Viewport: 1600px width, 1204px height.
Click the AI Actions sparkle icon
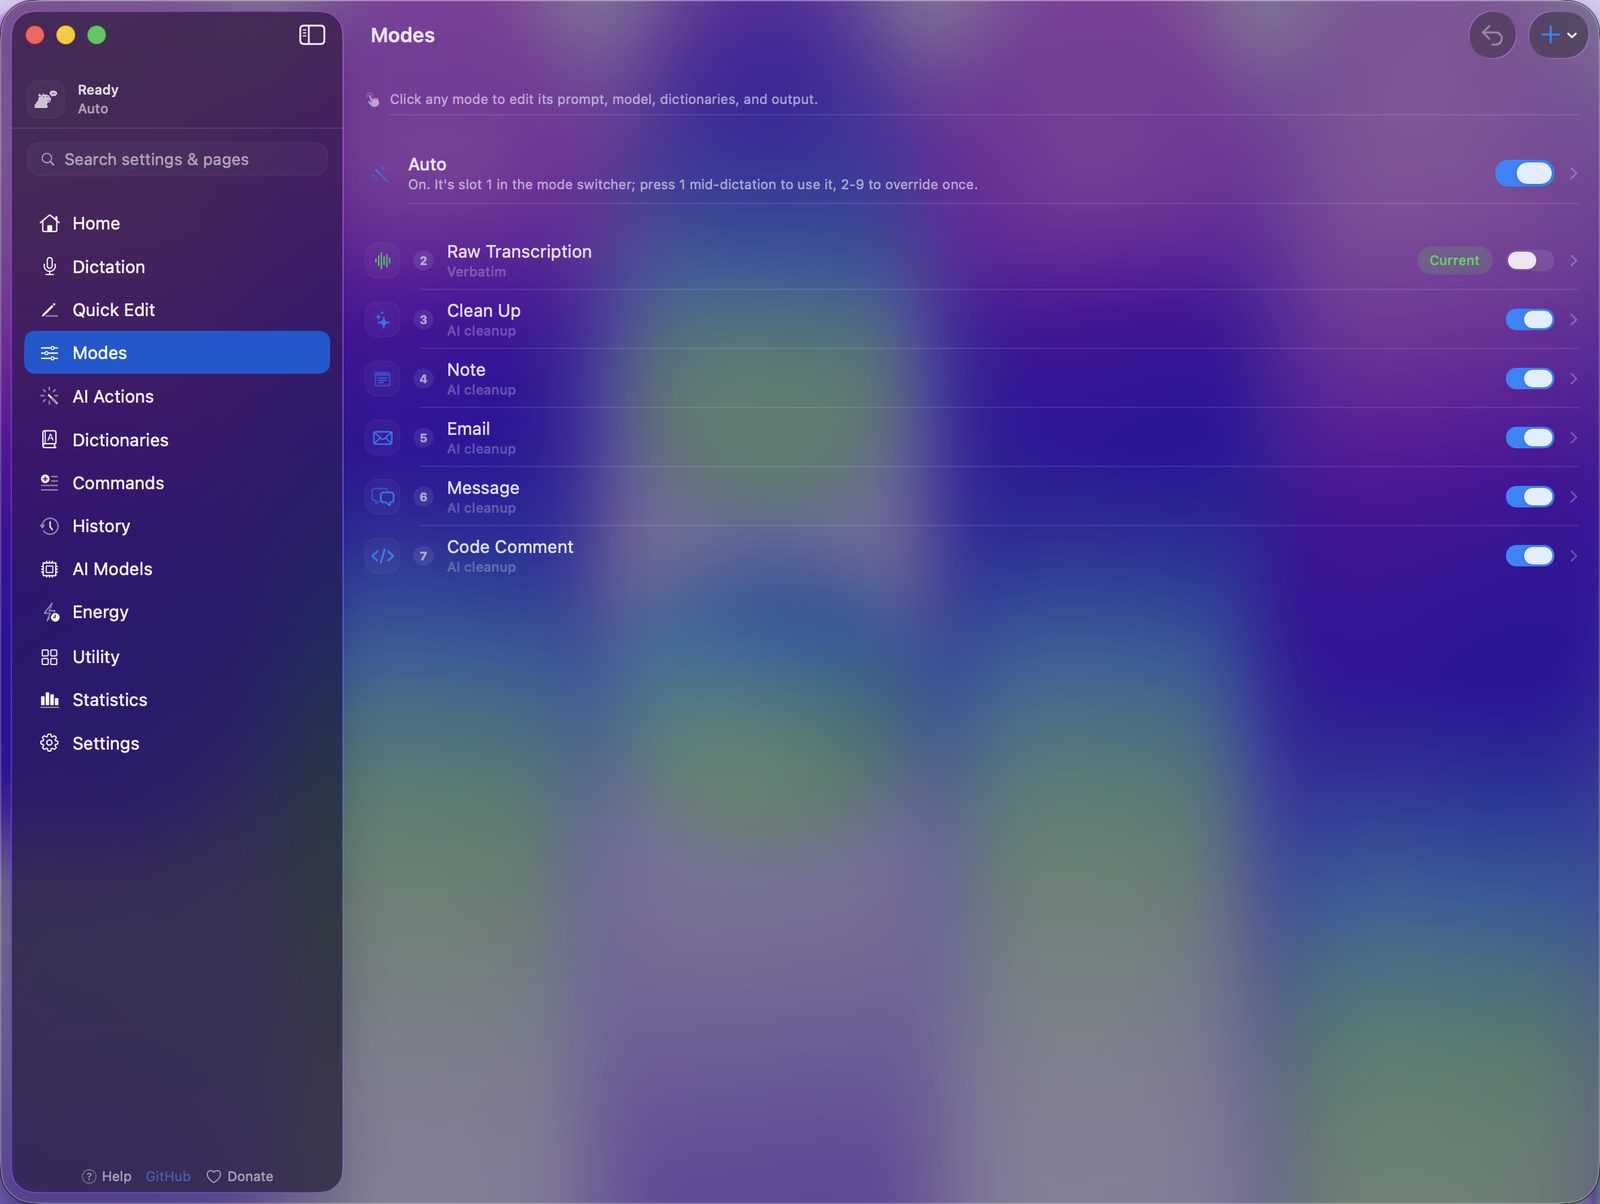pyautogui.click(x=49, y=396)
